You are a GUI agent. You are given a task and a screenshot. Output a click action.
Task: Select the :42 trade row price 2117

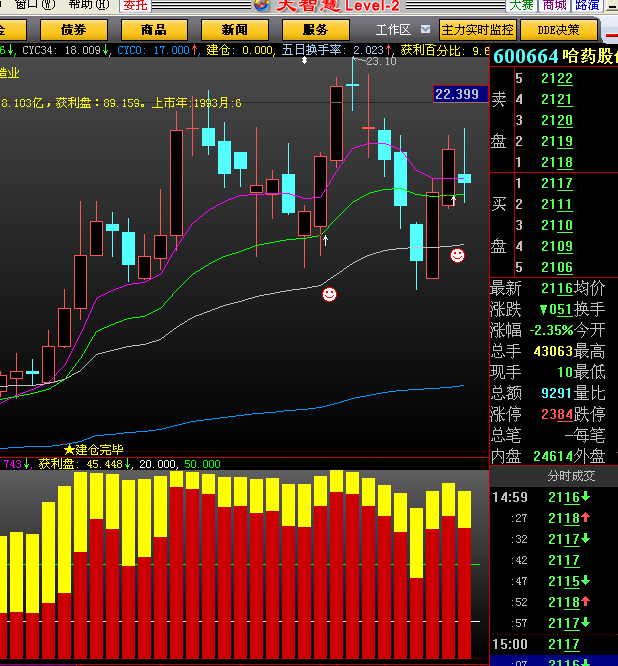click(x=564, y=560)
